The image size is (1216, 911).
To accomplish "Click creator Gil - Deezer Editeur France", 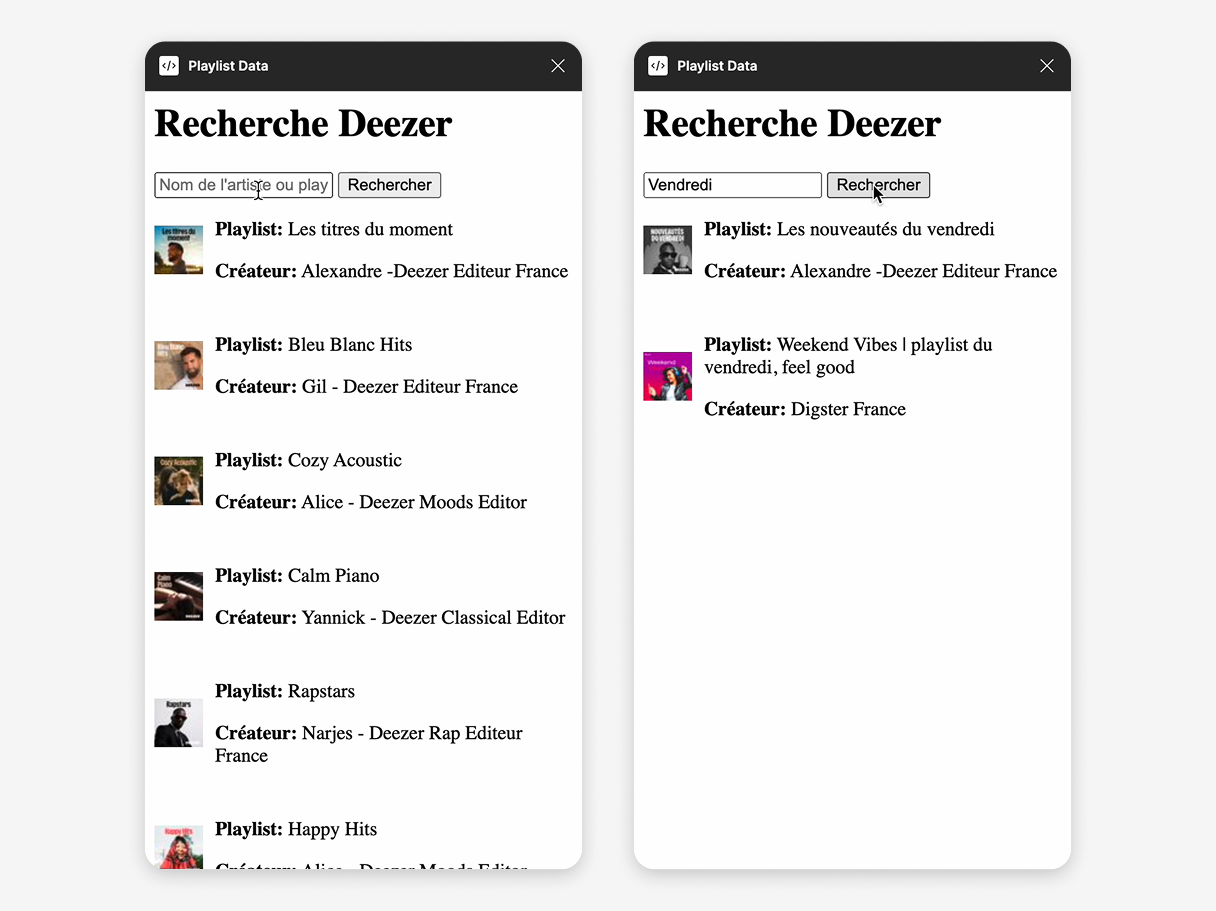I will click(x=410, y=387).
